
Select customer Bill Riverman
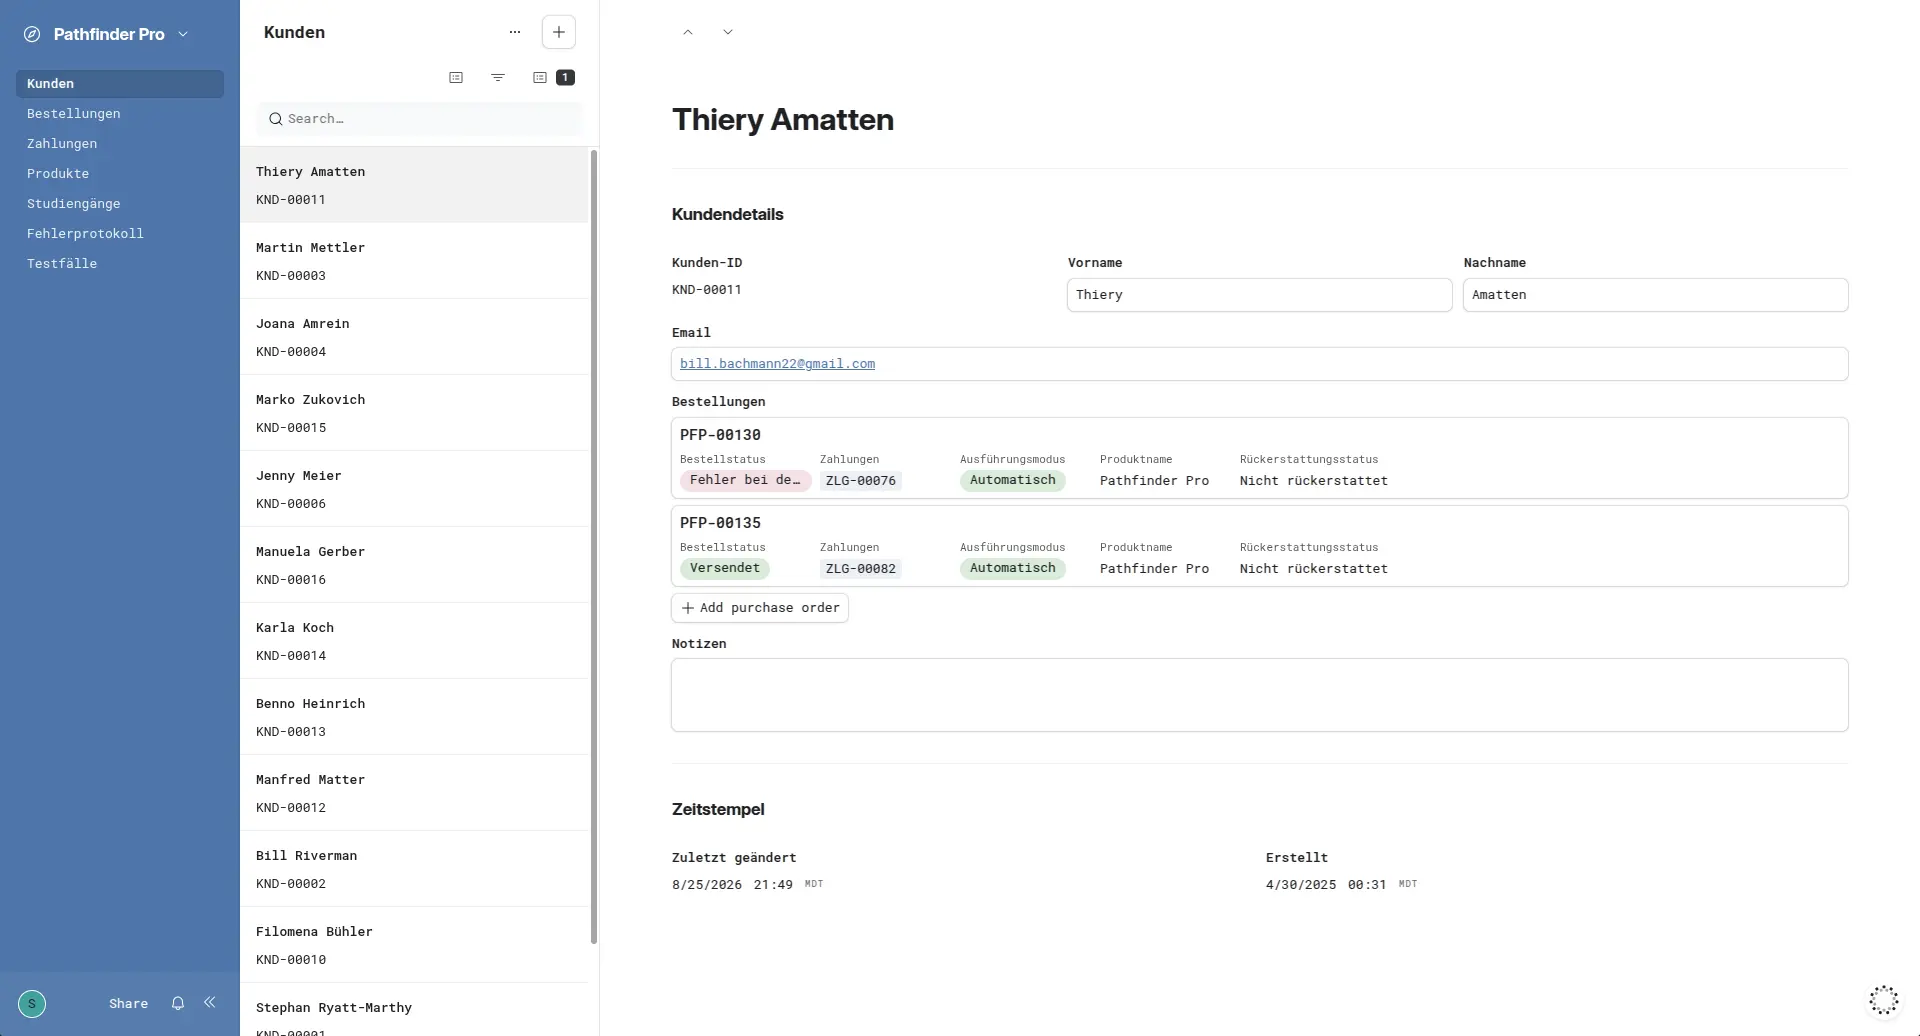coord(414,869)
